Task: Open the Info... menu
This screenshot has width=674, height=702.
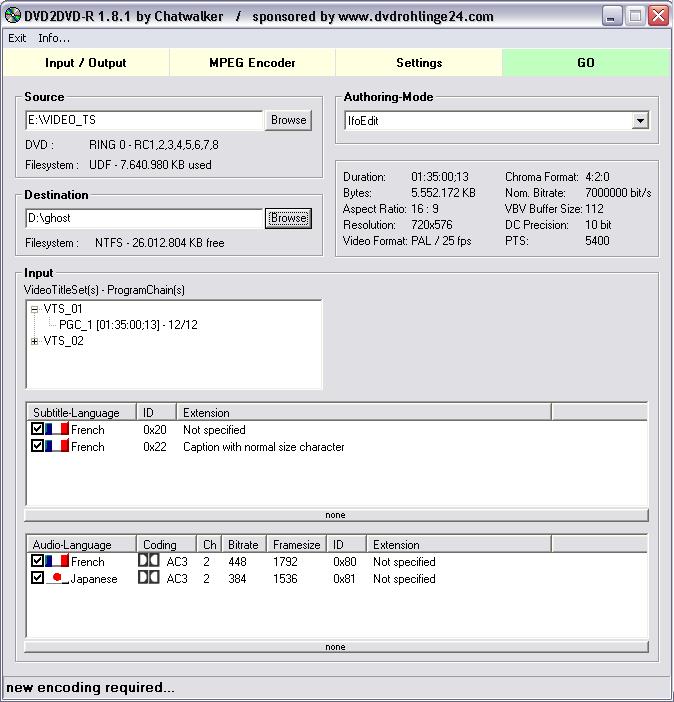Action: 54,38
